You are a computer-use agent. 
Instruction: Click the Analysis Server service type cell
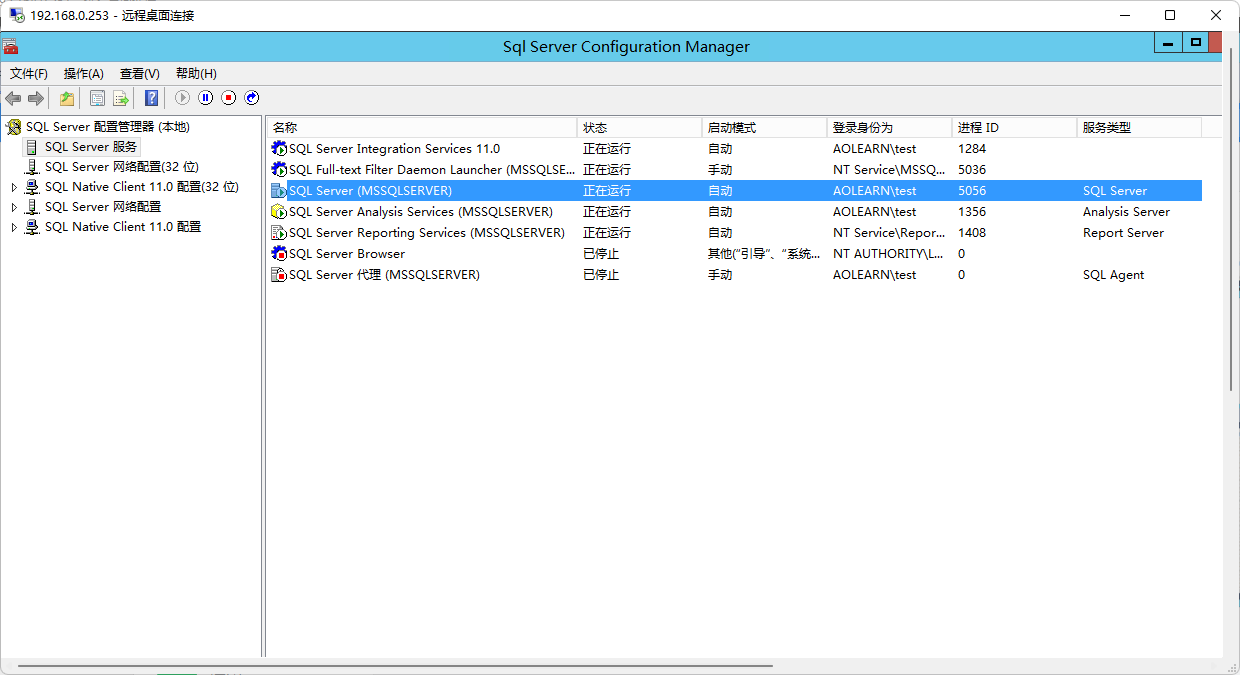click(x=1126, y=212)
